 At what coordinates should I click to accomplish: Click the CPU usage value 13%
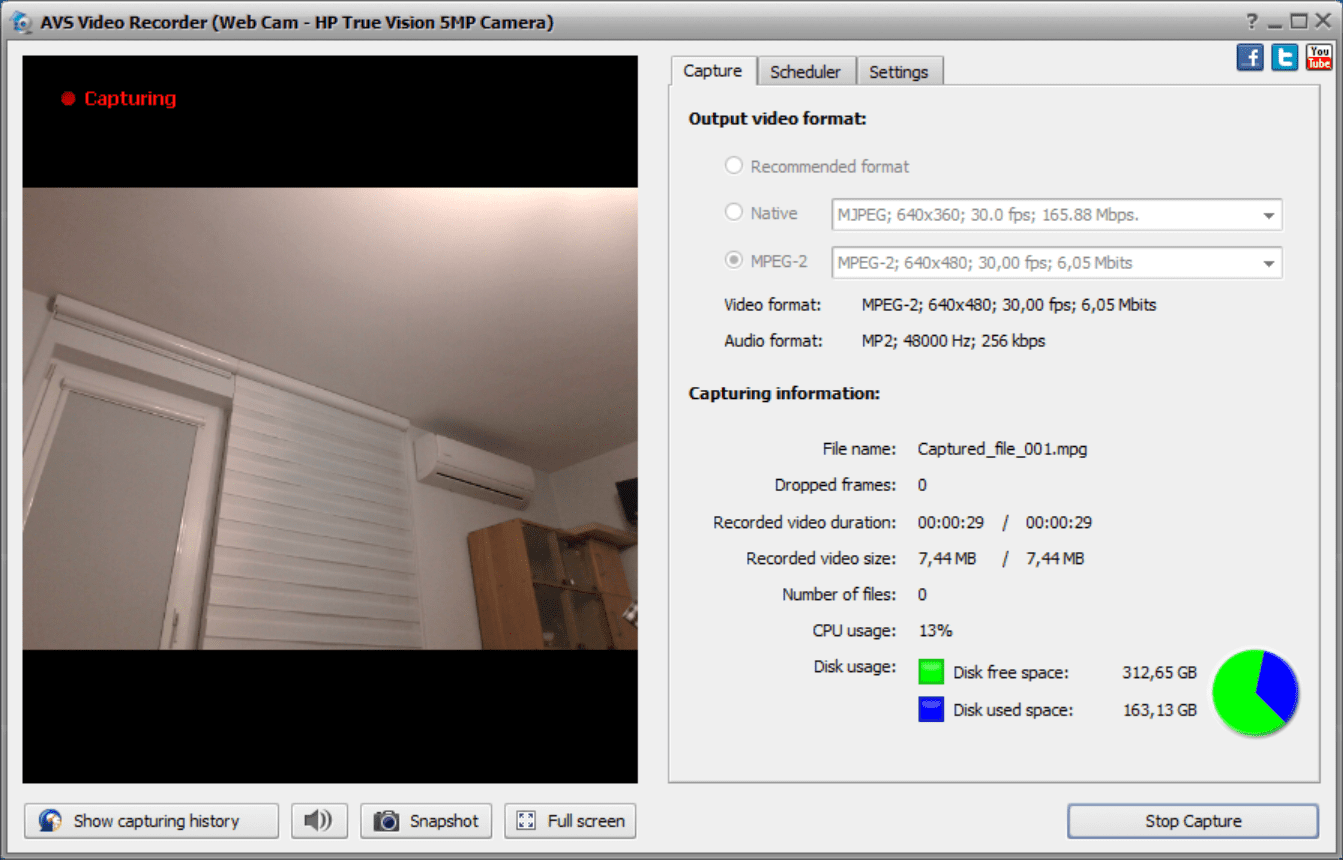coord(935,631)
